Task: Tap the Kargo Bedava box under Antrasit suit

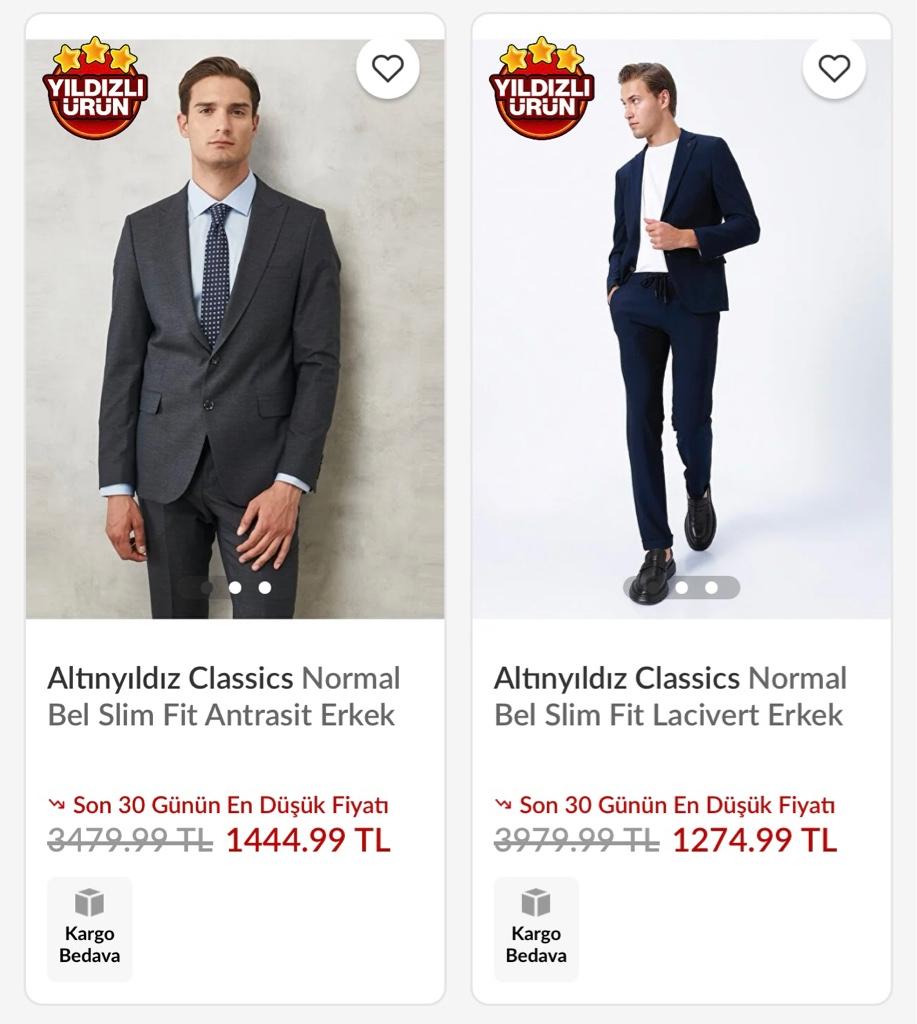Action: (90, 929)
